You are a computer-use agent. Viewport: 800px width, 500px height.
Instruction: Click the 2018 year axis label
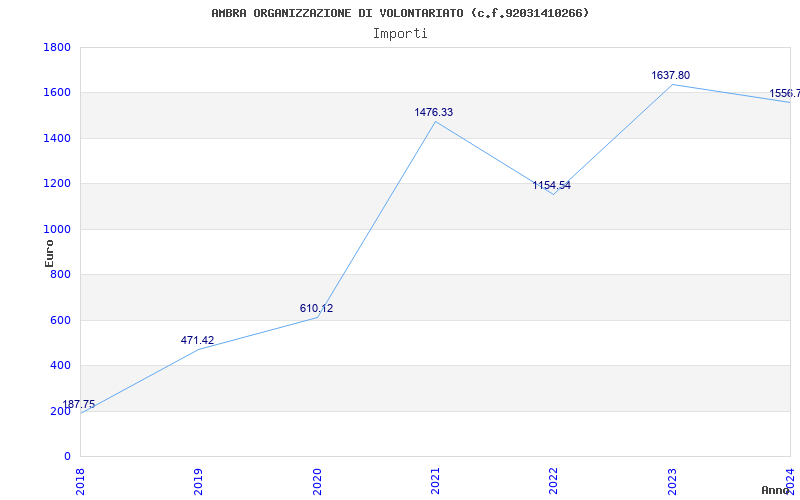click(x=80, y=481)
